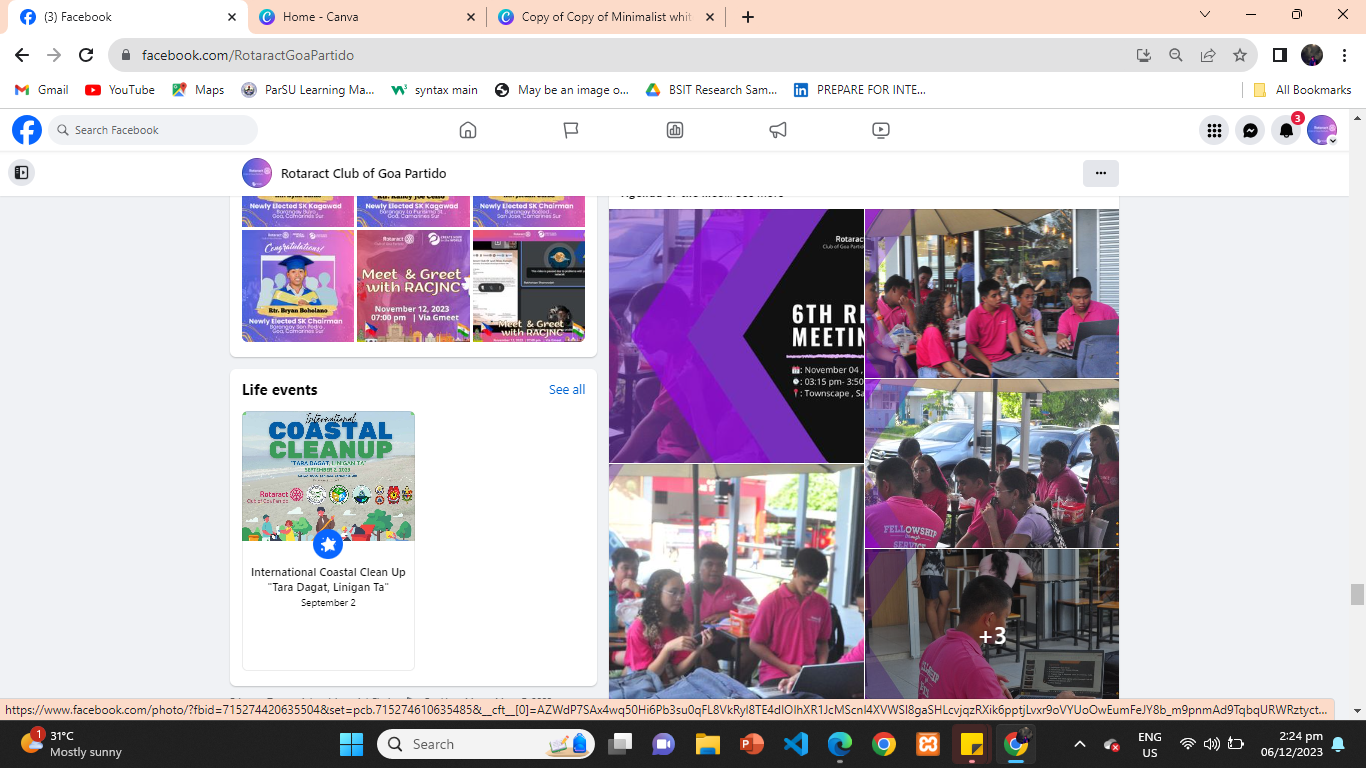
Task: Go to the Facebook Home feed icon
Action: [x=467, y=130]
